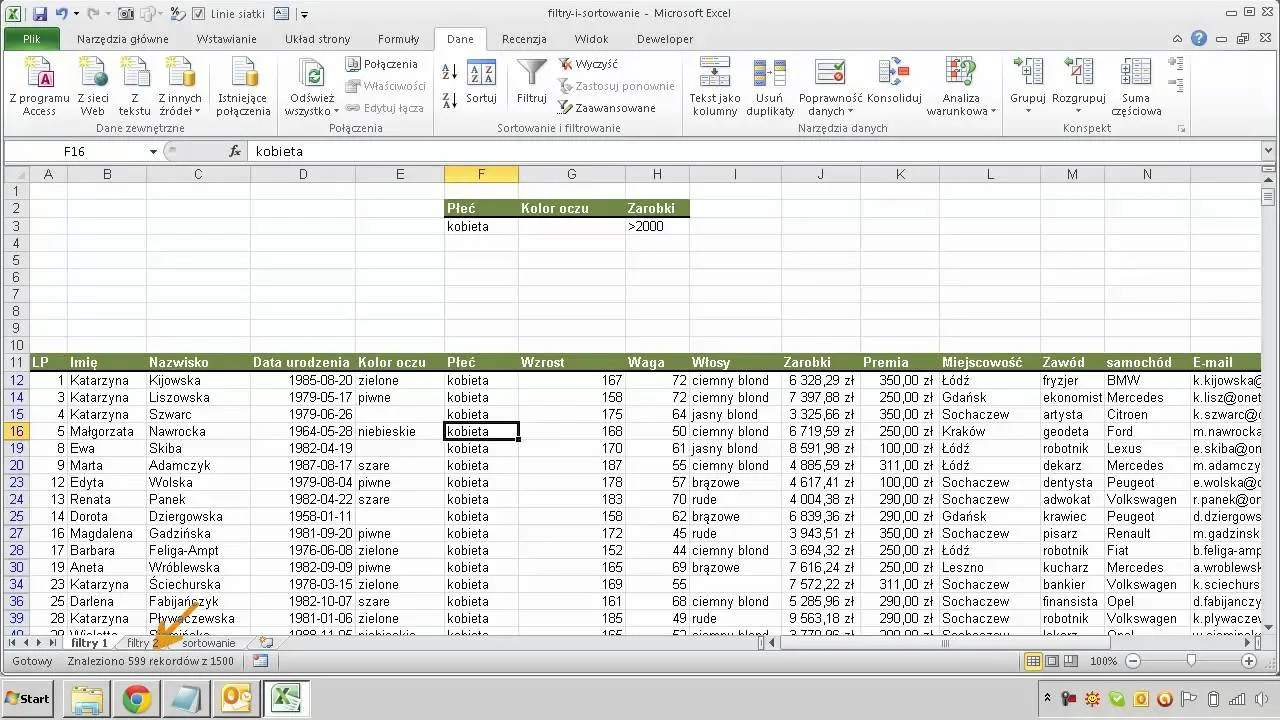The height and width of the screenshot is (720, 1280).
Task: Open the Plik tab
Action: (32, 39)
